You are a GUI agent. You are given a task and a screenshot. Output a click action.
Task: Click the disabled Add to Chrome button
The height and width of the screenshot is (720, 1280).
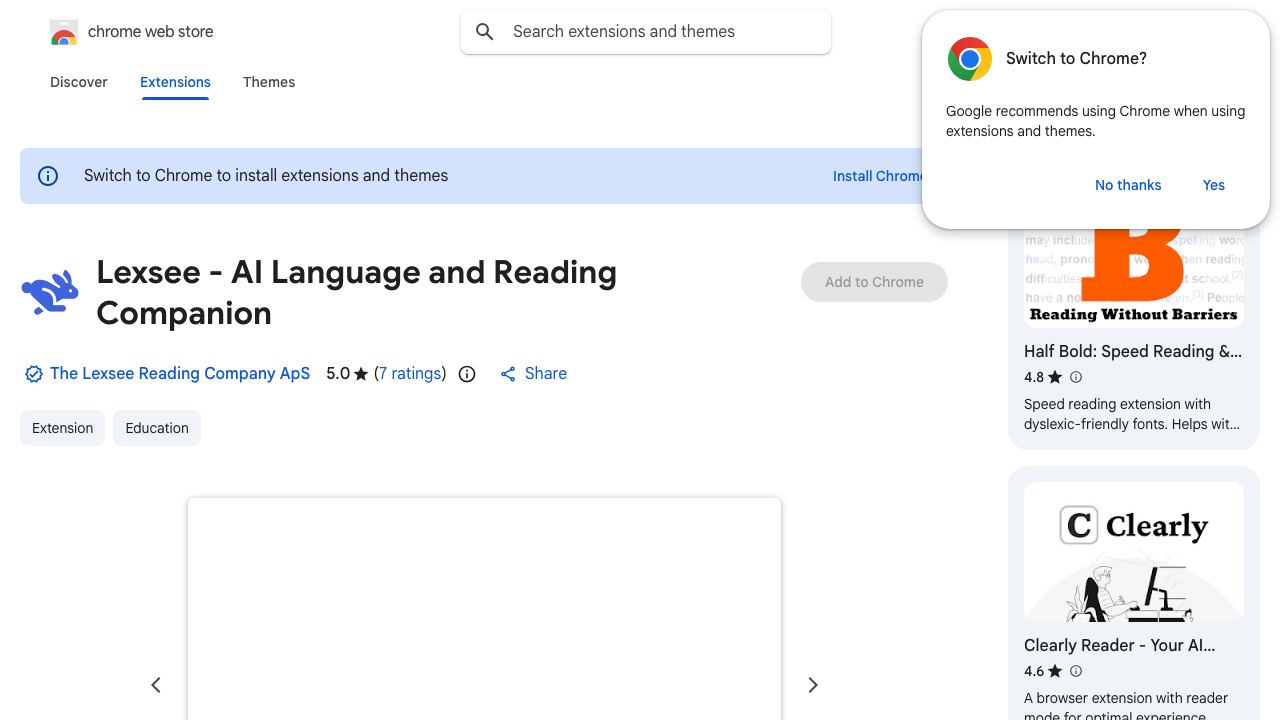[874, 282]
